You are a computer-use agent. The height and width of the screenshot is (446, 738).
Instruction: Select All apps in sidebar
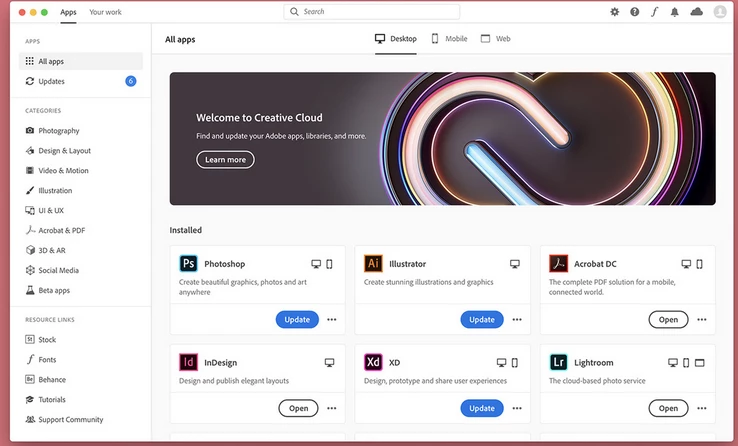coord(81,61)
